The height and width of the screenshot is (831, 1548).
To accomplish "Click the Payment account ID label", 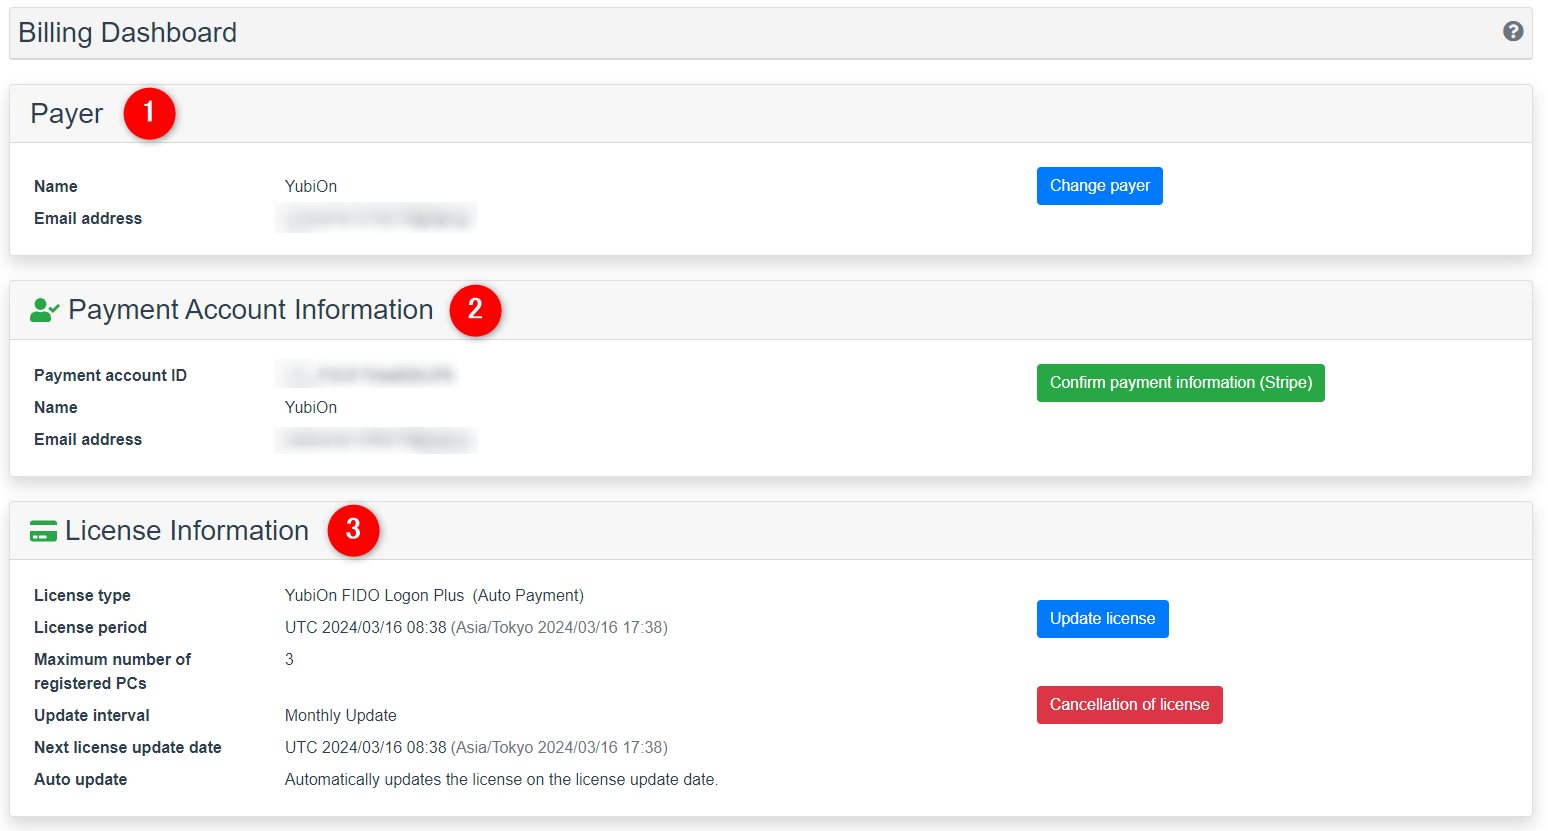I will [110, 376].
